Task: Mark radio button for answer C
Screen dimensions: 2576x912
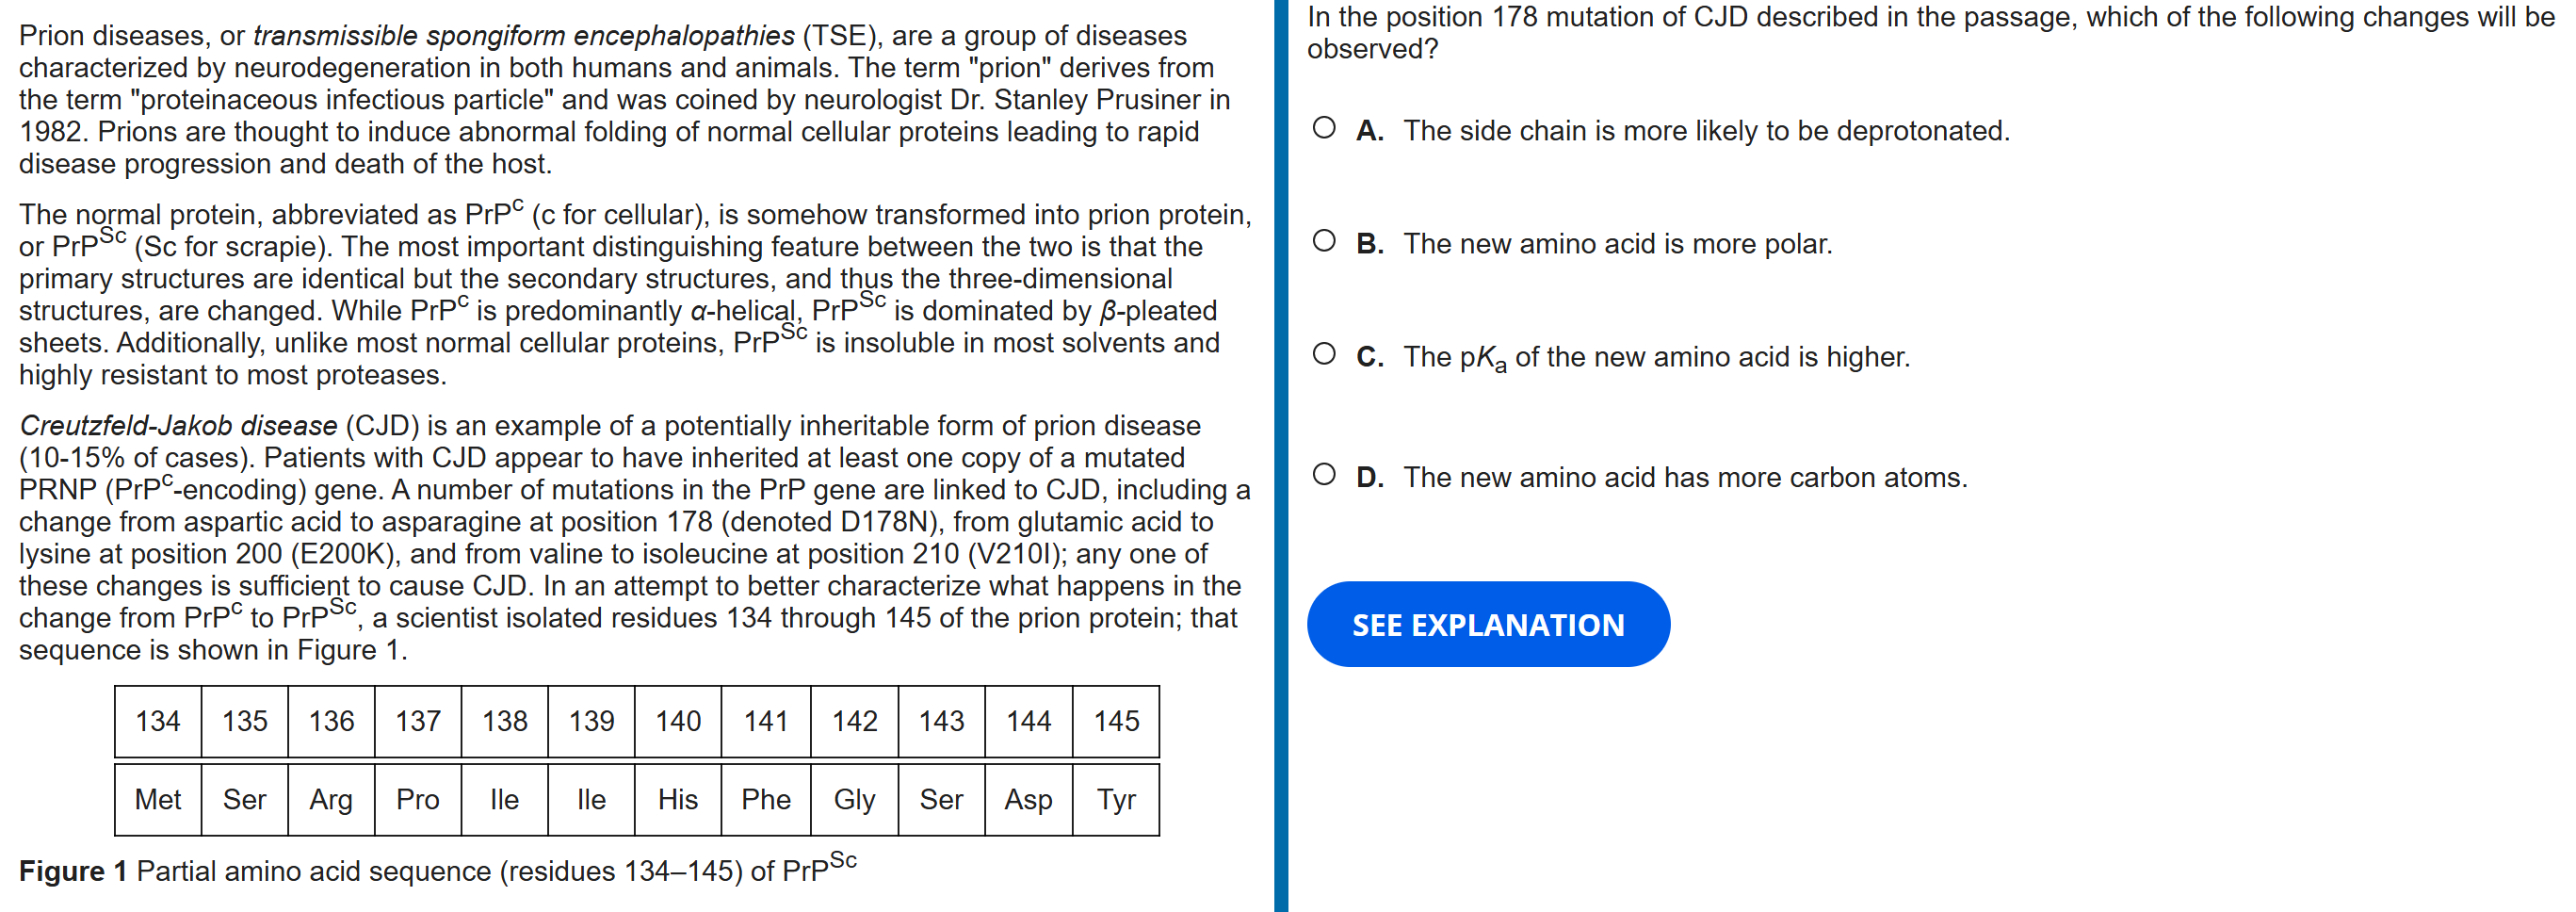Action: pyautogui.click(x=1324, y=354)
